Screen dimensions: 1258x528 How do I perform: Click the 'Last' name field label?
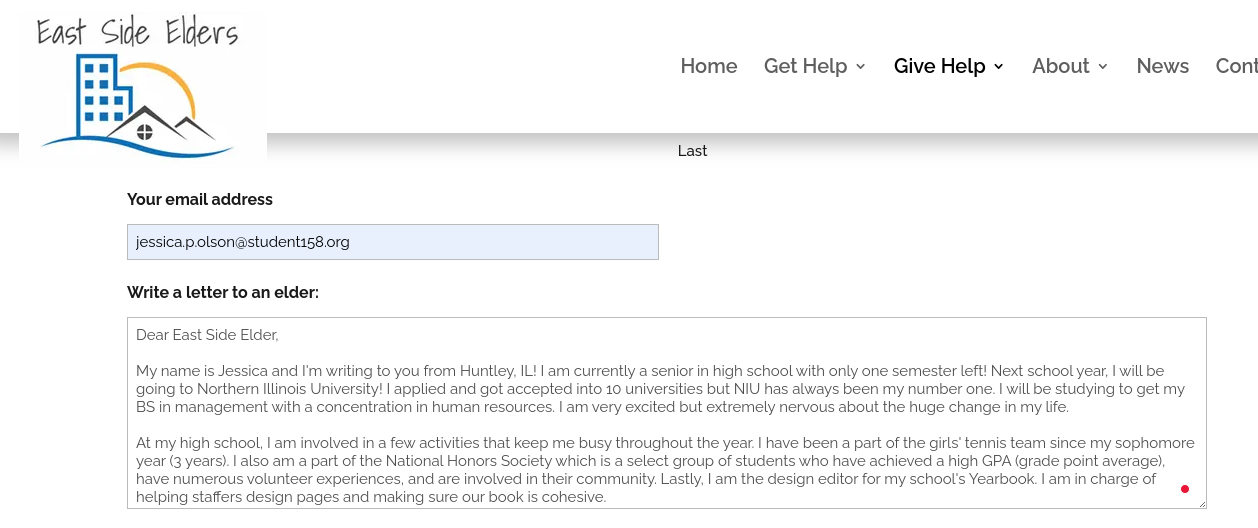(x=692, y=151)
